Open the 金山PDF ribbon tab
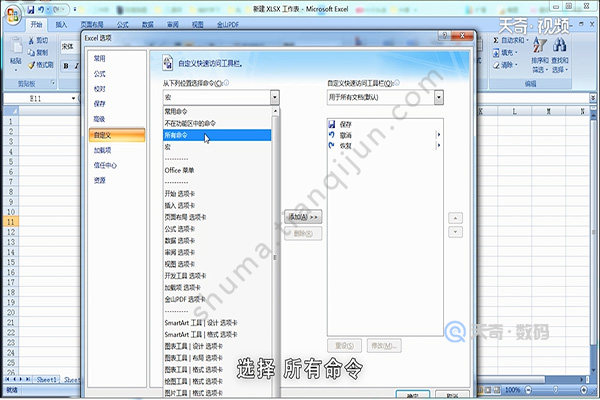 coord(228,24)
